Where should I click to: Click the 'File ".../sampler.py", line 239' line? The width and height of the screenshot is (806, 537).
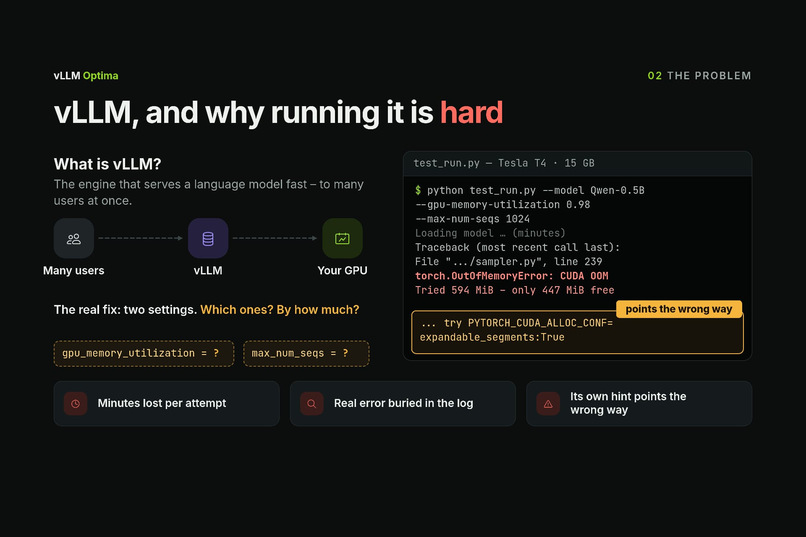[x=508, y=262]
